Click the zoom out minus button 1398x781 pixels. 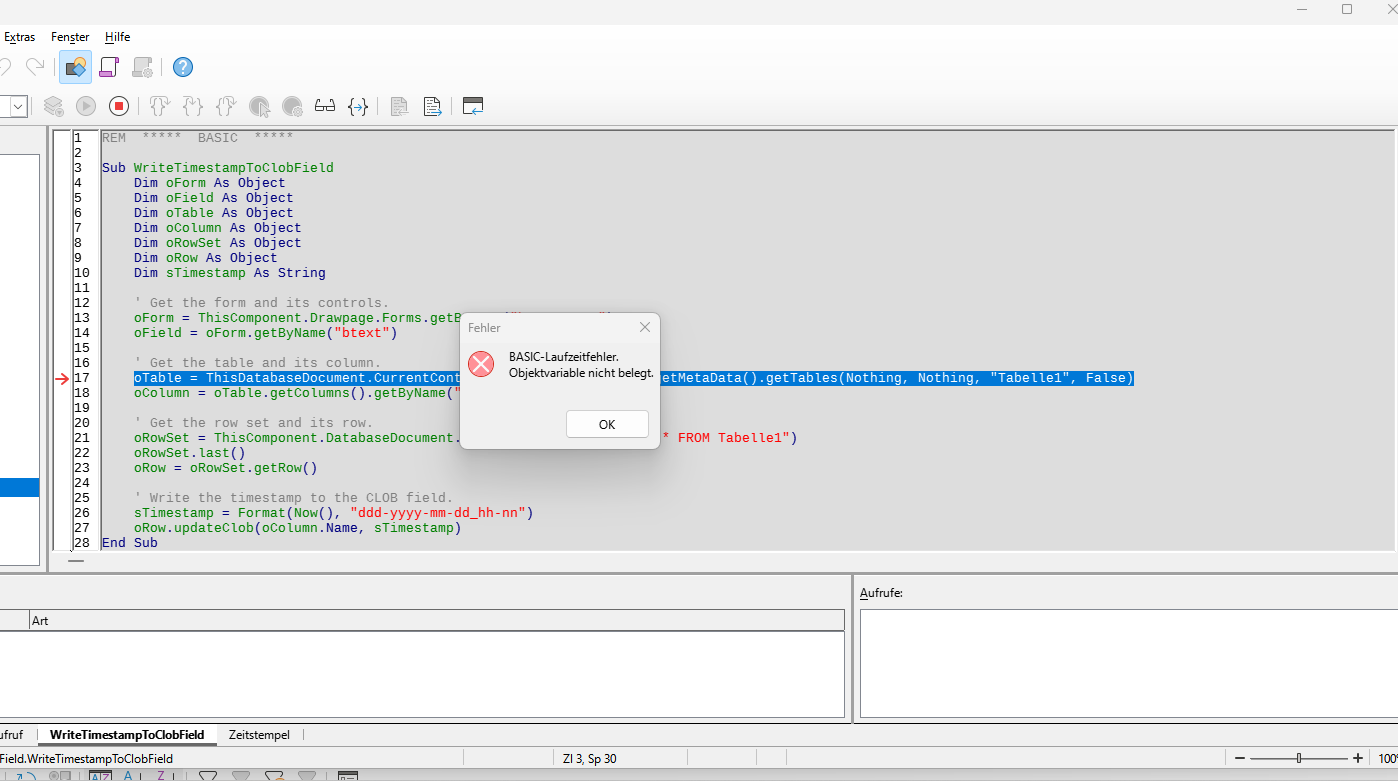click(1240, 758)
